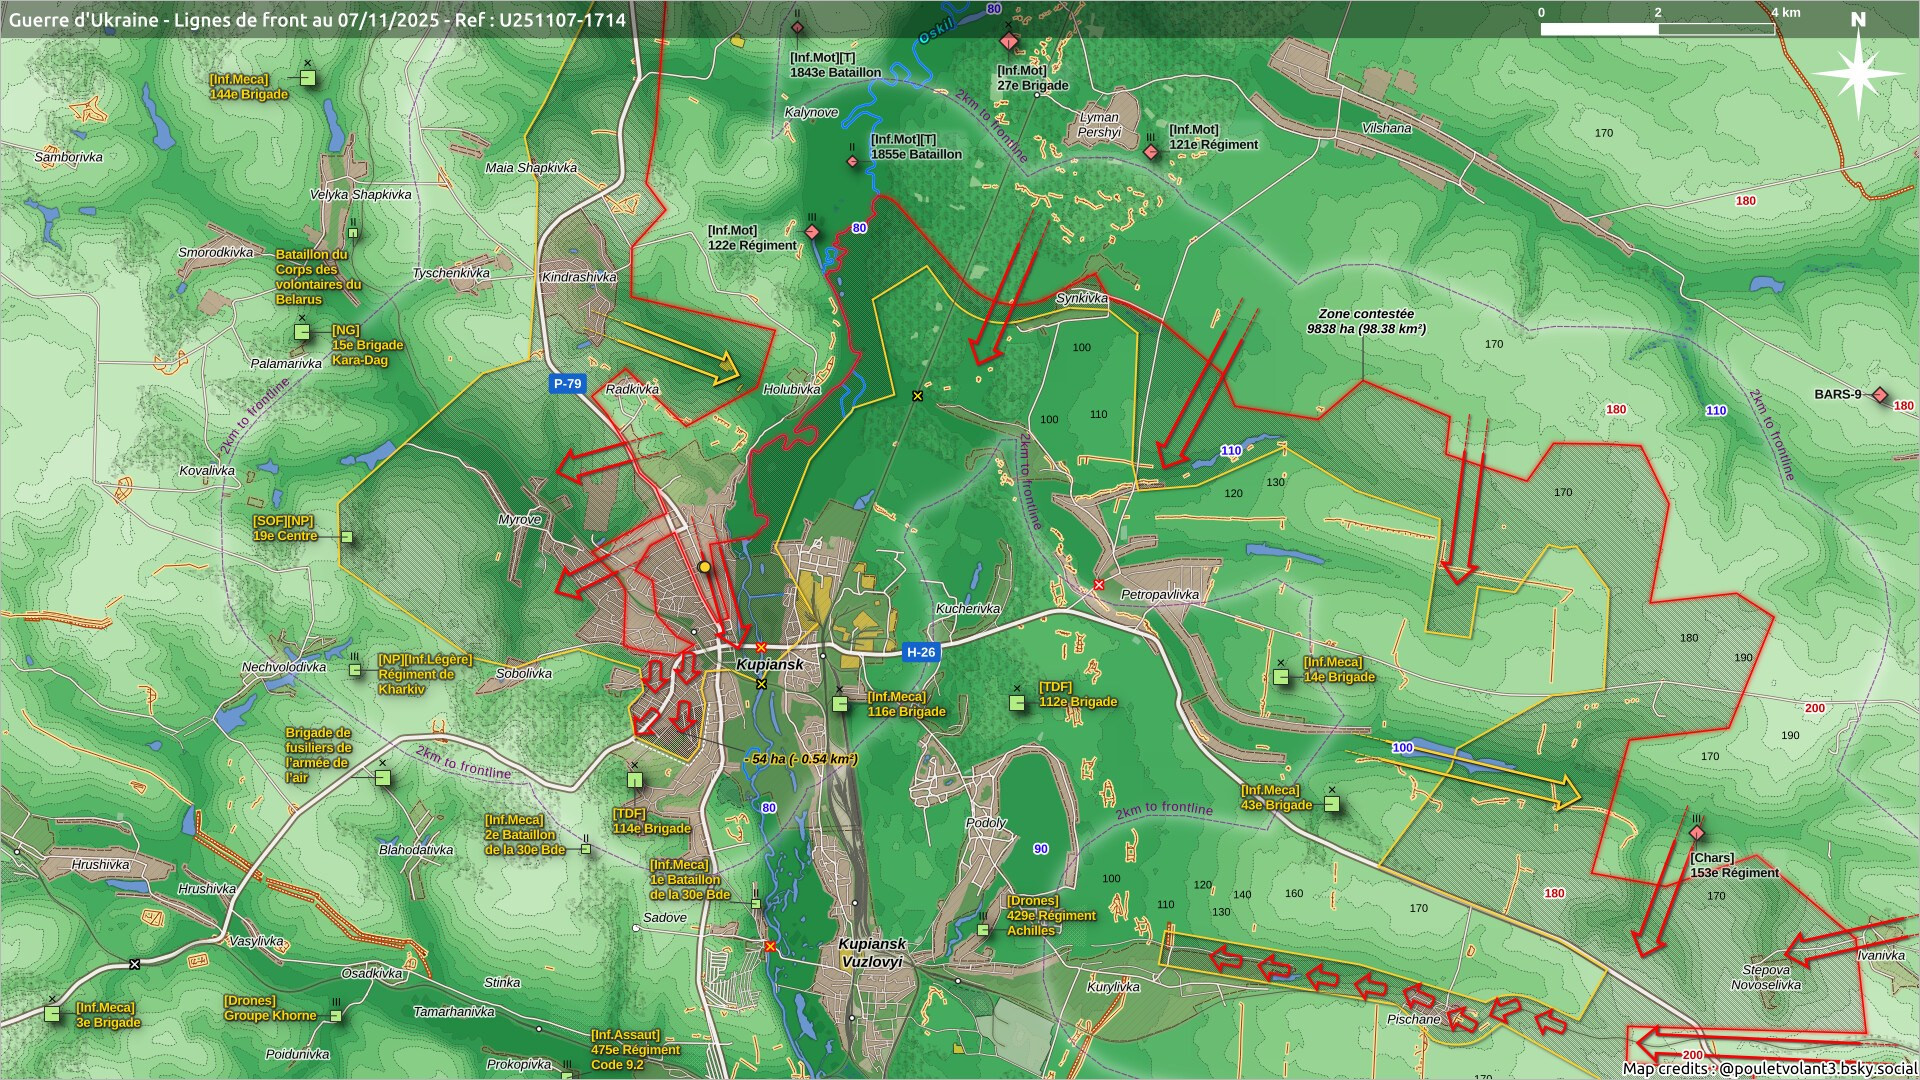Select the 14e Brigade green square marker
The width and height of the screenshot is (1920, 1080).
point(1281,677)
